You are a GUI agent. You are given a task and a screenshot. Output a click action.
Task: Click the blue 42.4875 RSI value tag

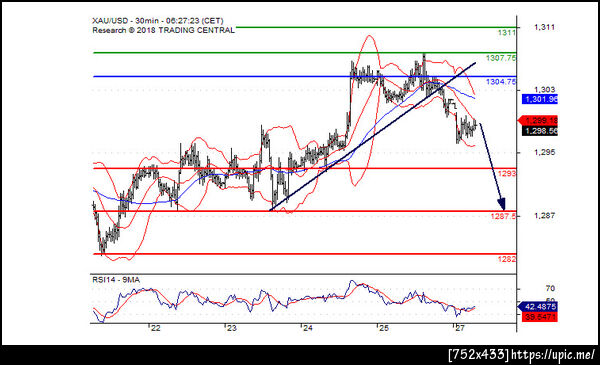click(x=538, y=307)
